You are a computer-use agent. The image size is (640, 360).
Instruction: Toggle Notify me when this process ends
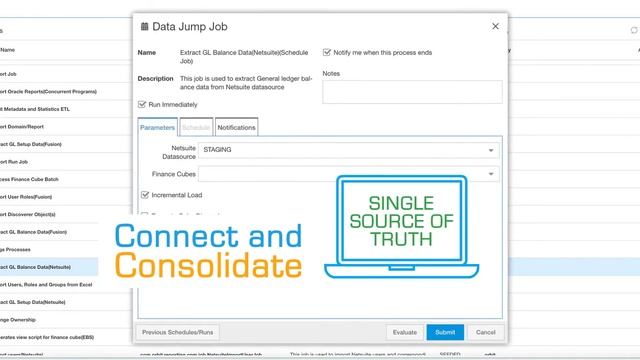[327, 52]
